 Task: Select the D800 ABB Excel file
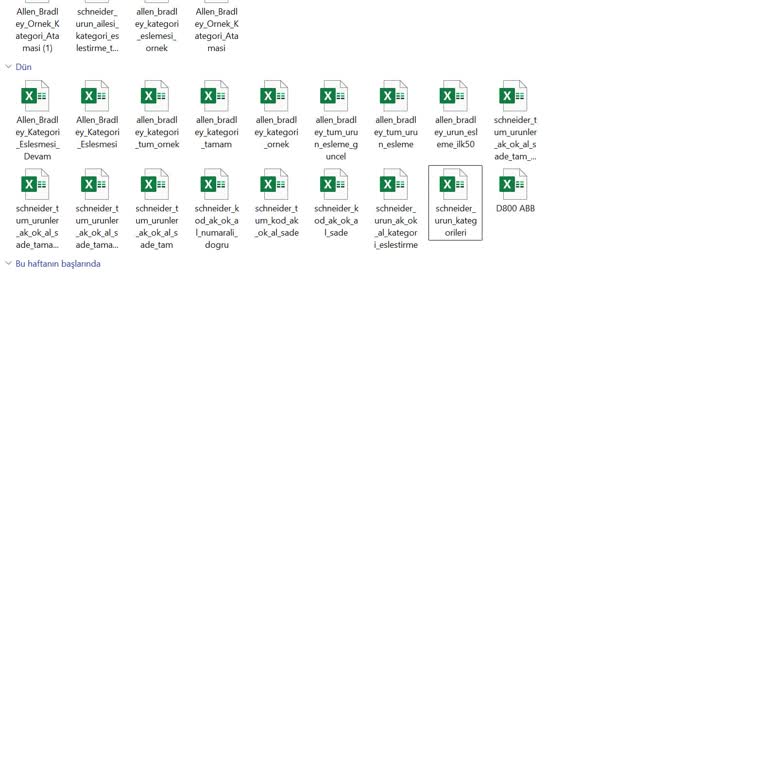[x=515, y=186]
